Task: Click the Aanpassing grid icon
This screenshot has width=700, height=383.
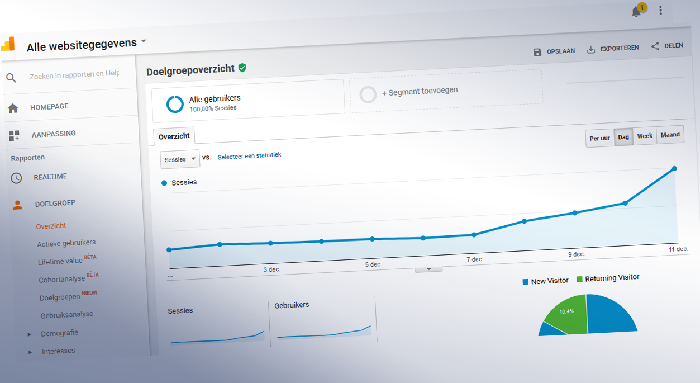Action: click(14, 135)
